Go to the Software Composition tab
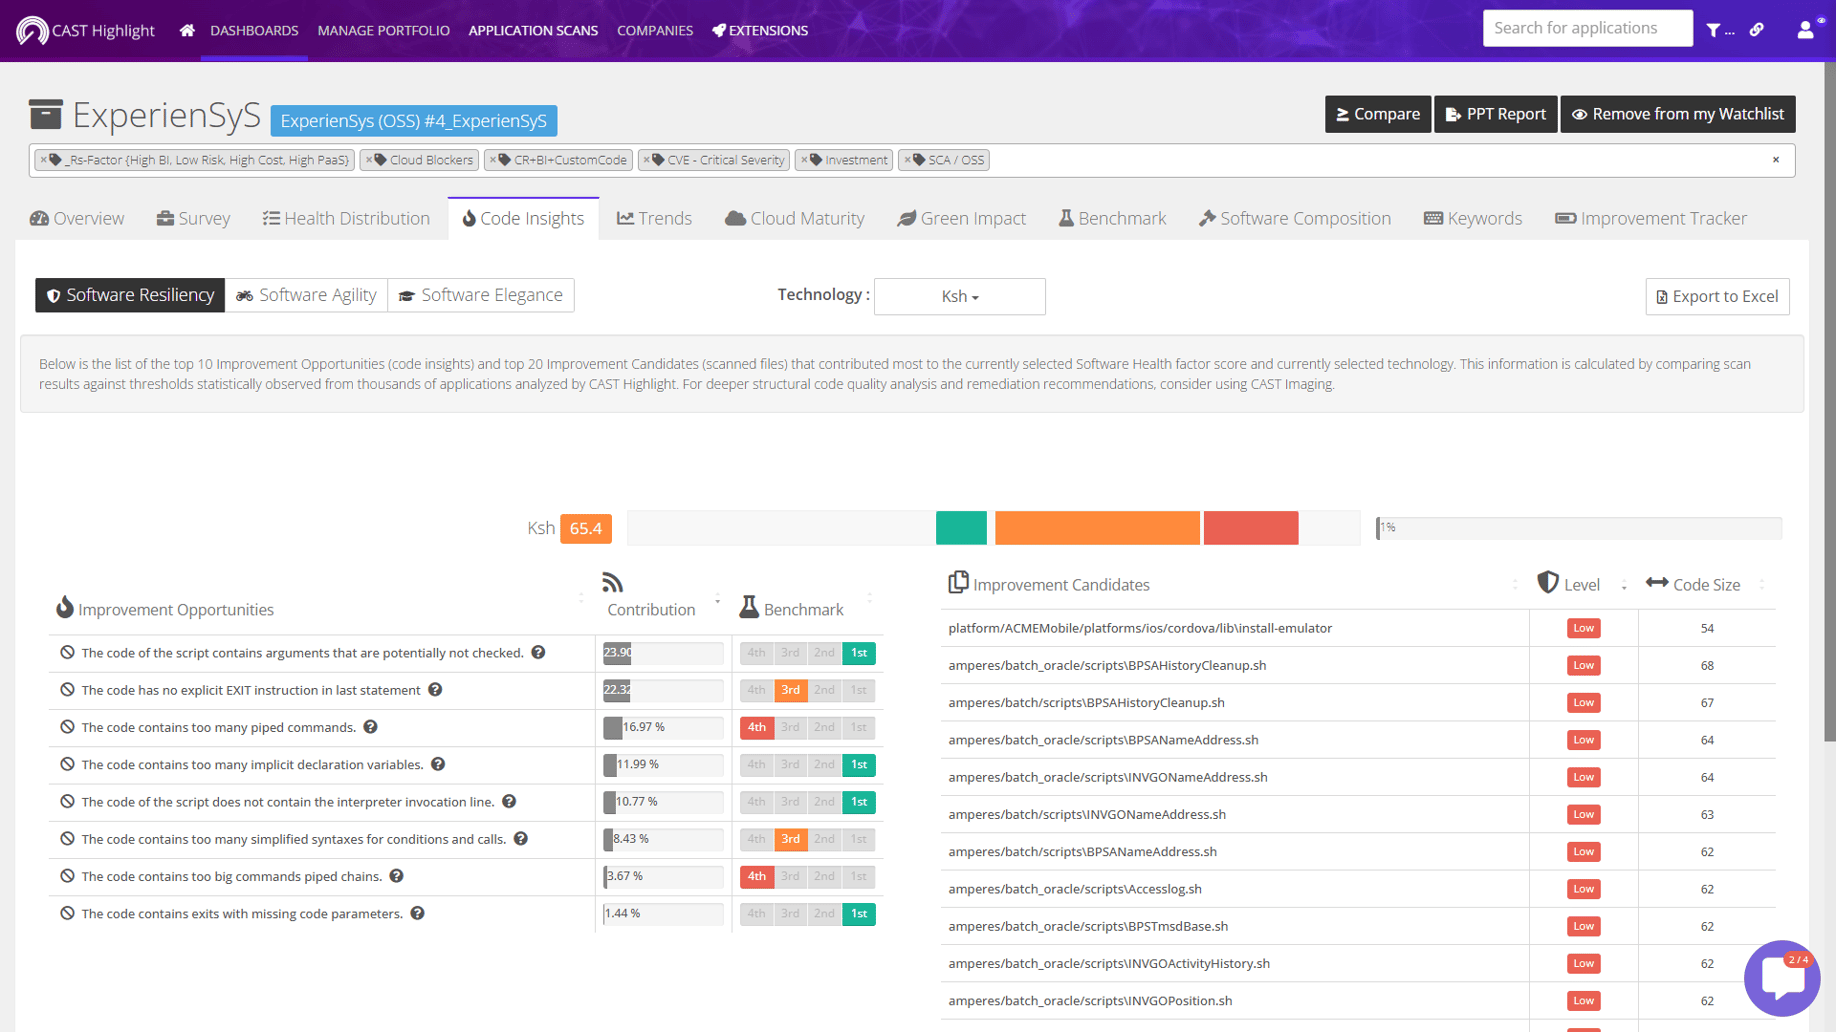The width and height of the screenshot is (1836, 1032). (1294, 218)
